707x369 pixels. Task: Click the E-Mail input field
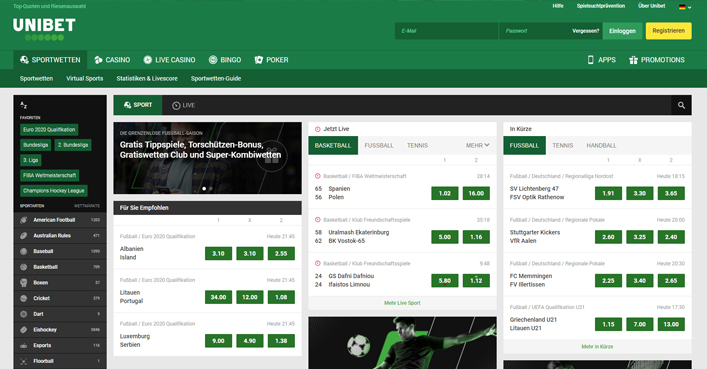coord(446,31)
